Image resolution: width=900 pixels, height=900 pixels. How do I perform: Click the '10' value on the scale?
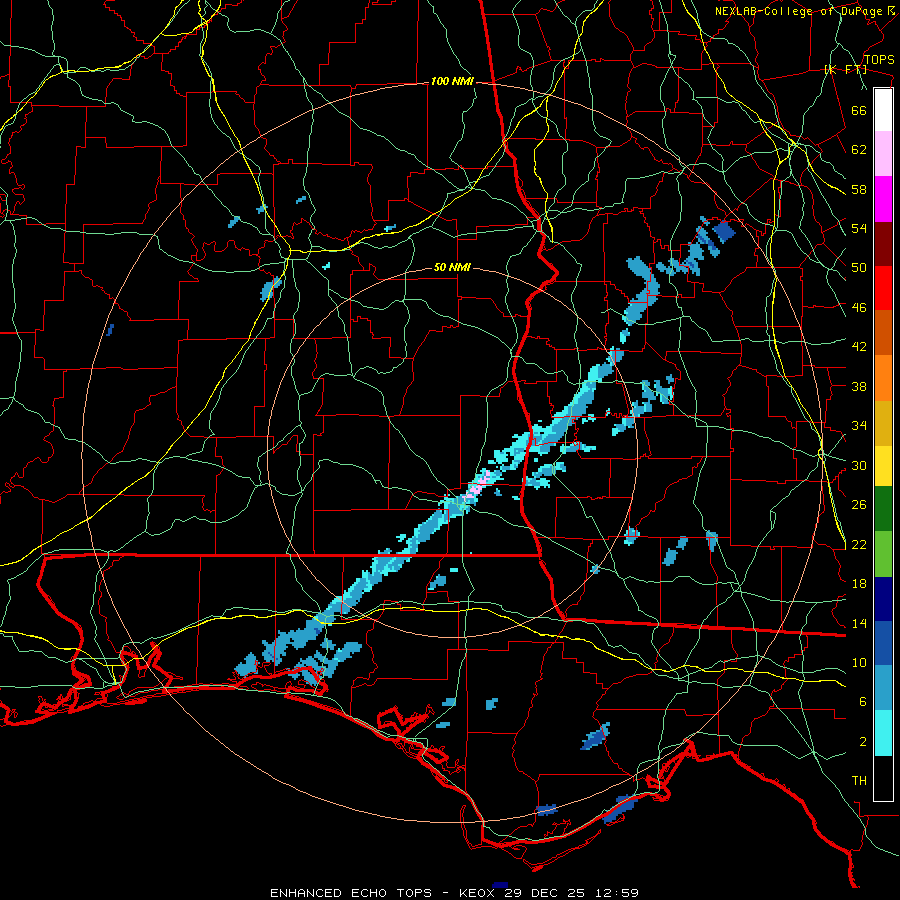point(859,662)
